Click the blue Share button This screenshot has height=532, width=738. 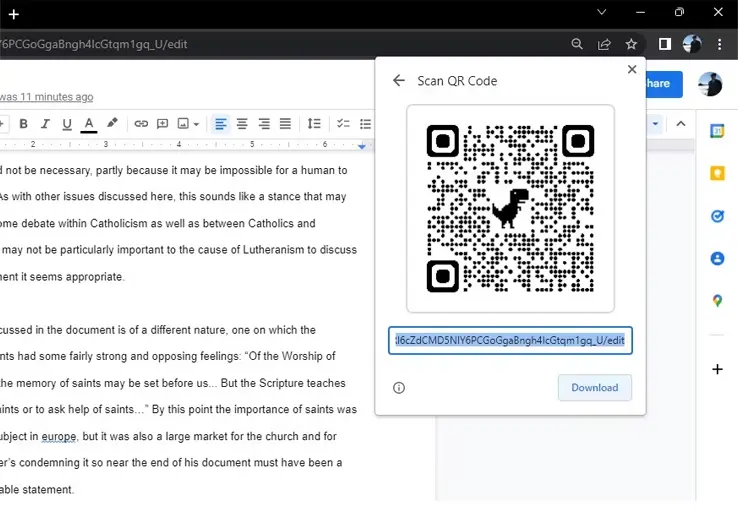(664, 84)
